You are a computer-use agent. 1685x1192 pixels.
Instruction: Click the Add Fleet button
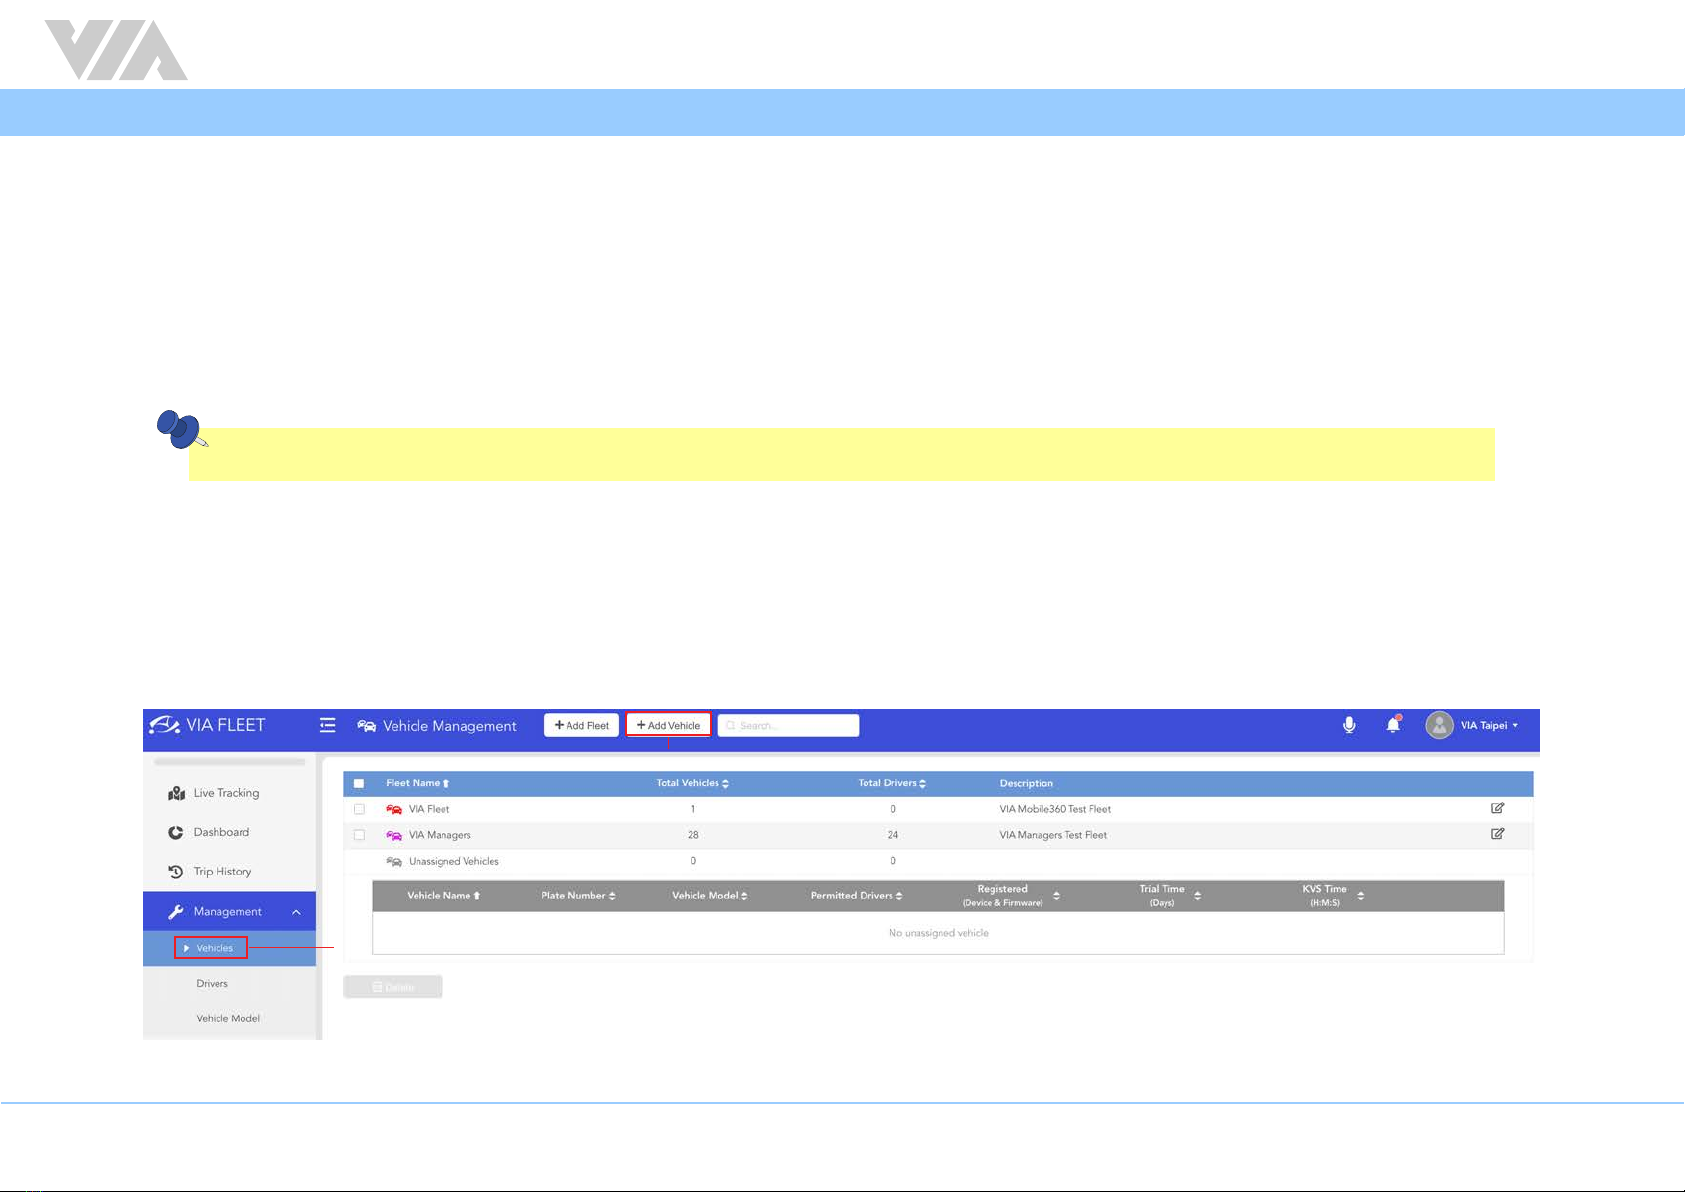coord(581,725)
